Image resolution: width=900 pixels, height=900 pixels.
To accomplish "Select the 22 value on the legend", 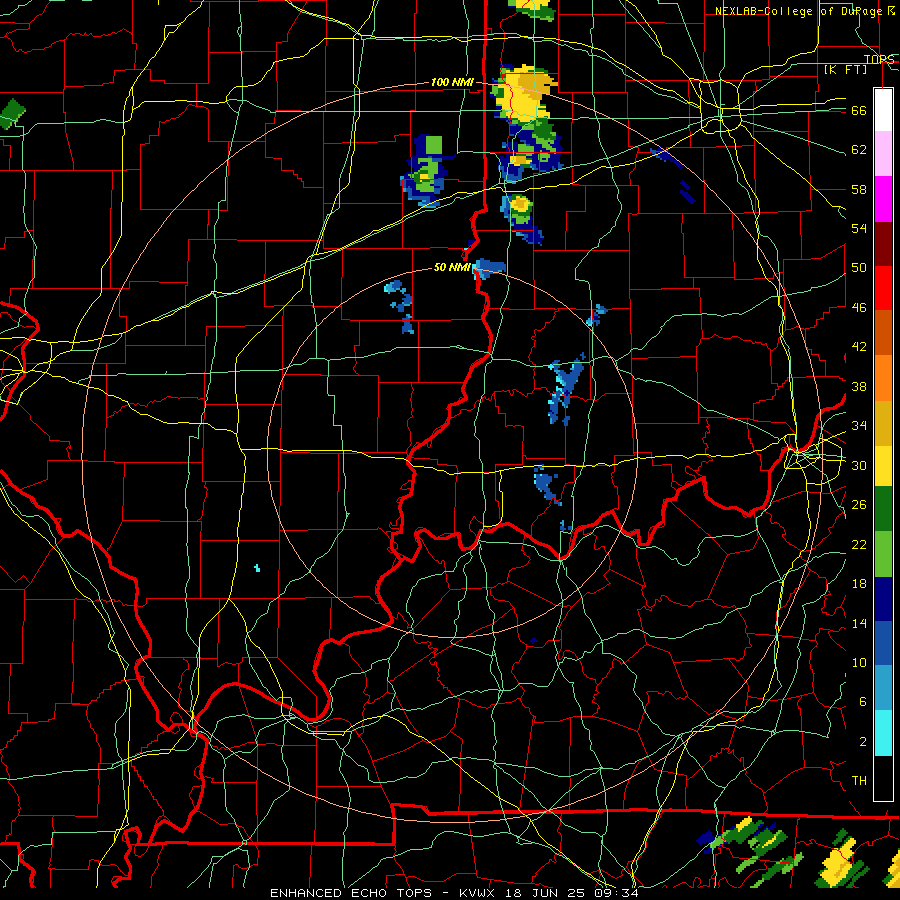I will (x=859, y=544).
